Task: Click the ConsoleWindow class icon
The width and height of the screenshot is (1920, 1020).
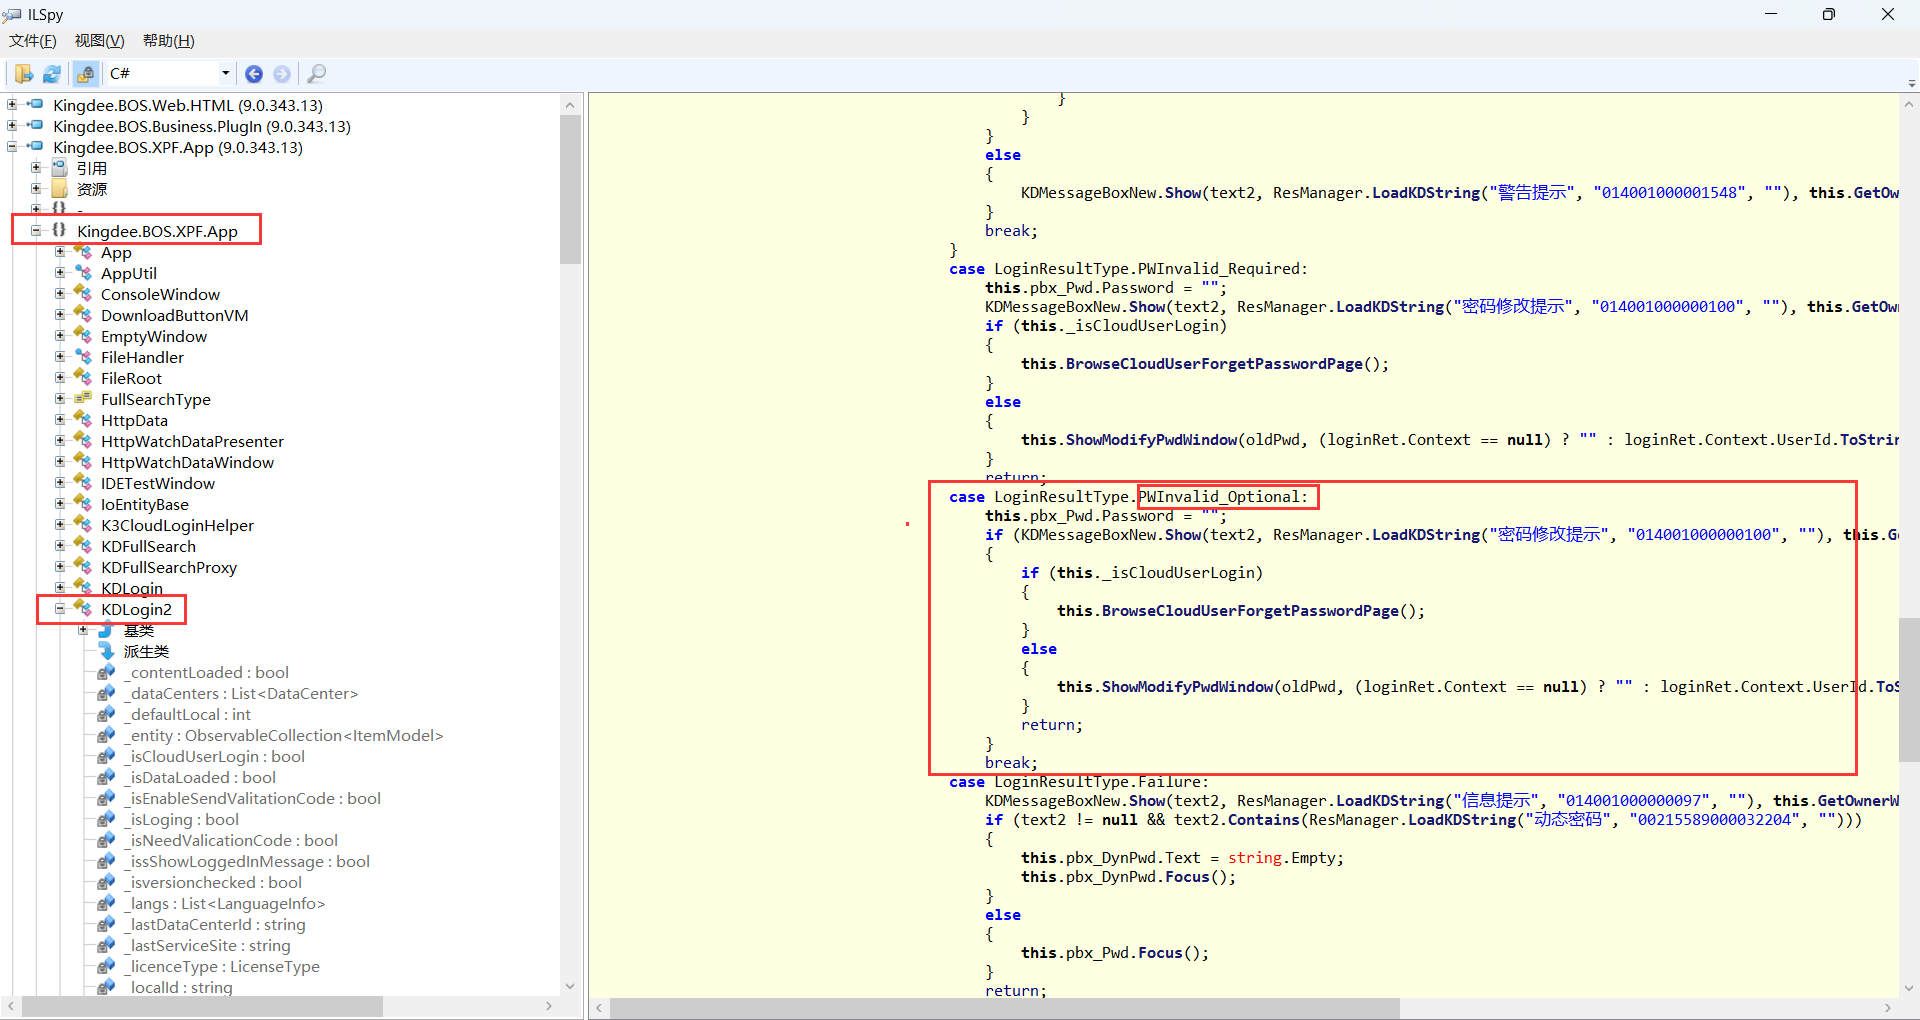Action: (x=83, y=293)
